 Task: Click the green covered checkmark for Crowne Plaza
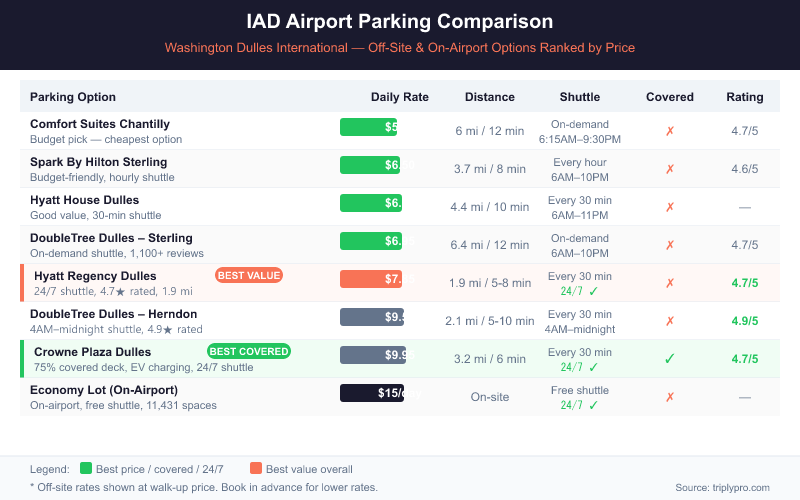670,358
